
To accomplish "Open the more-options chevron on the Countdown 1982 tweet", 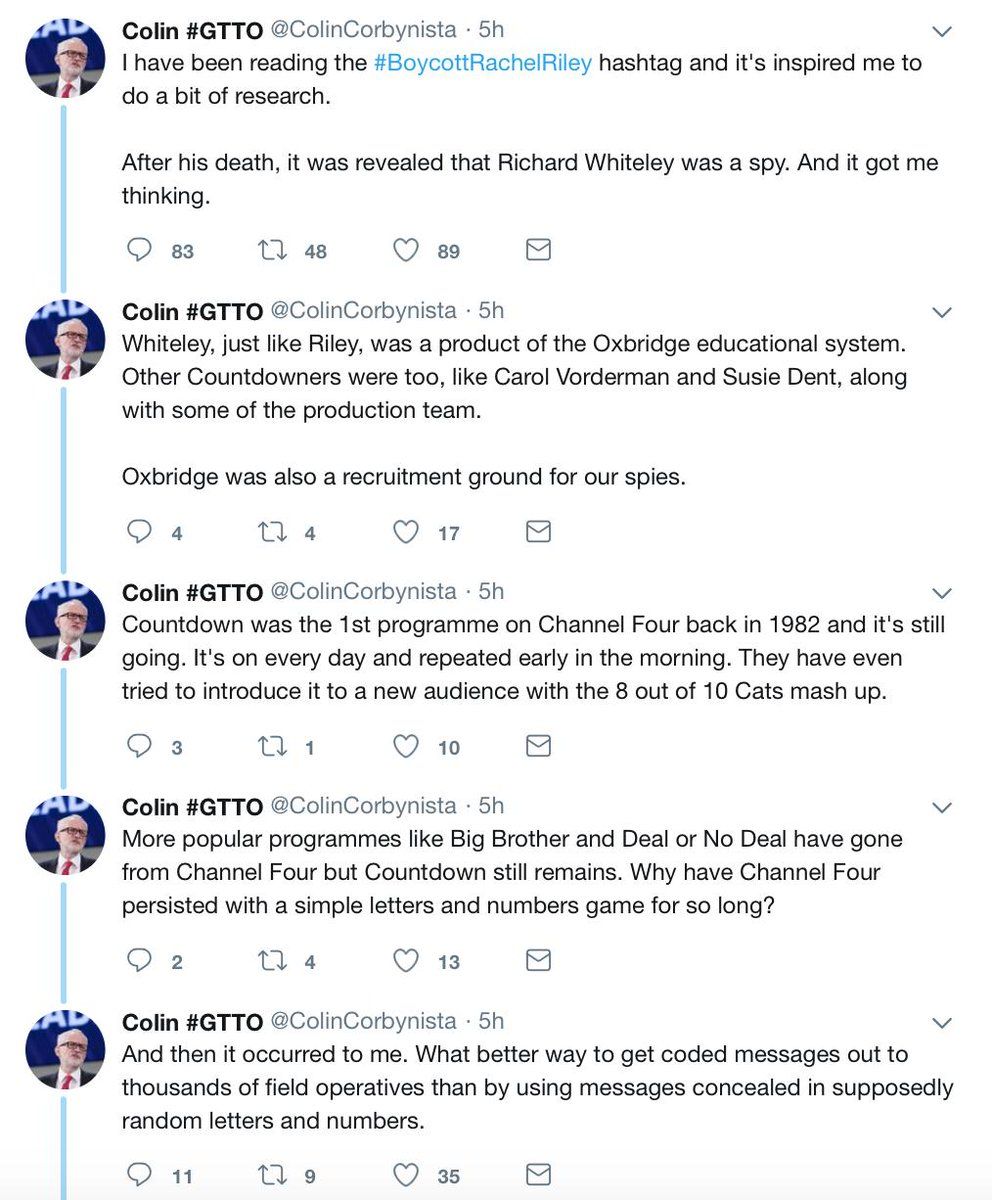I will (x=941, y=593).
